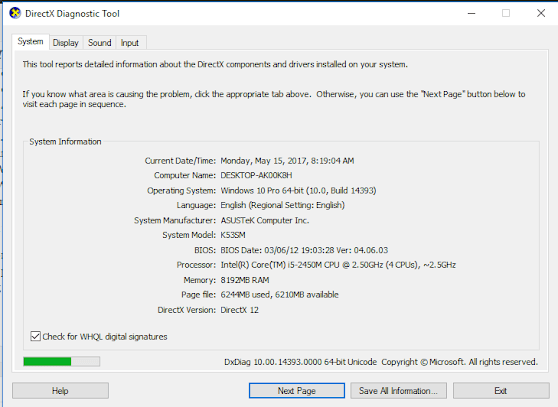Screen dimensions: 558x407
Task: Switch to the Display tab
Action: (65, 43)
